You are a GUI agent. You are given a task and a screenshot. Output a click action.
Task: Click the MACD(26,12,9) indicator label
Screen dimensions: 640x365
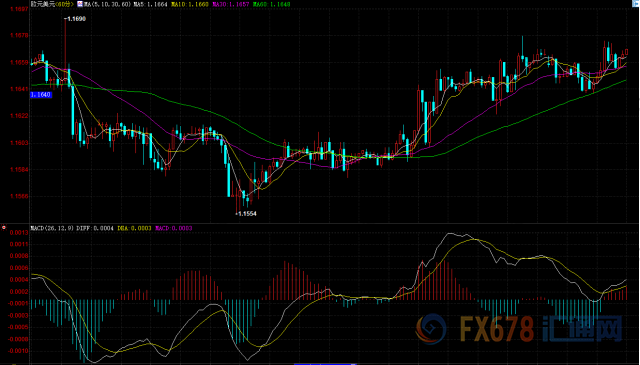point(52,228)
